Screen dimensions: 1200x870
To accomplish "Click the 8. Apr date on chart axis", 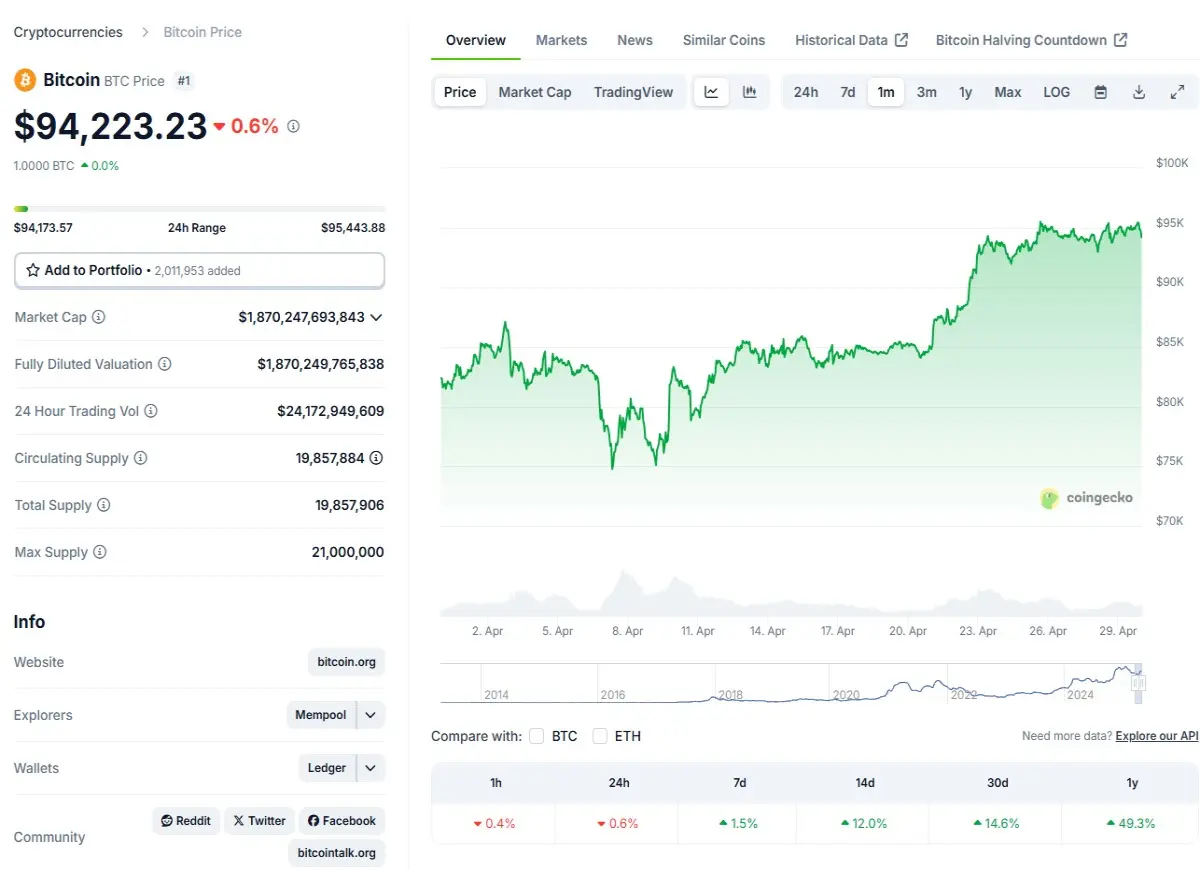I will (x=628, y=631).
